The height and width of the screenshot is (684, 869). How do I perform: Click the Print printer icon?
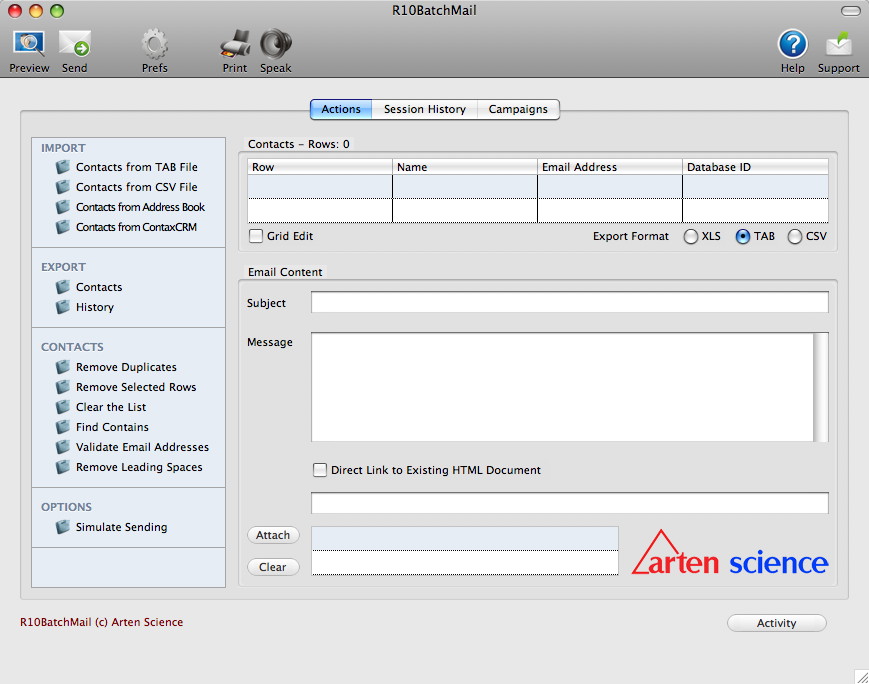(235, 44)
